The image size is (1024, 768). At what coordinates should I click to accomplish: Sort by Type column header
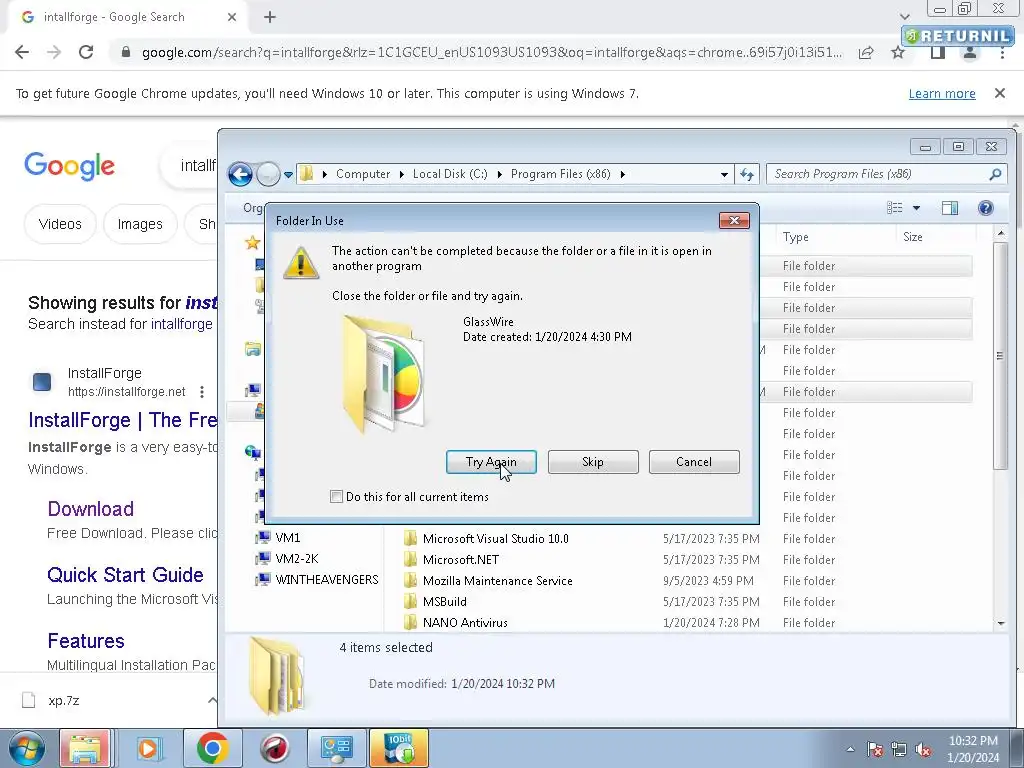point(795,237)
